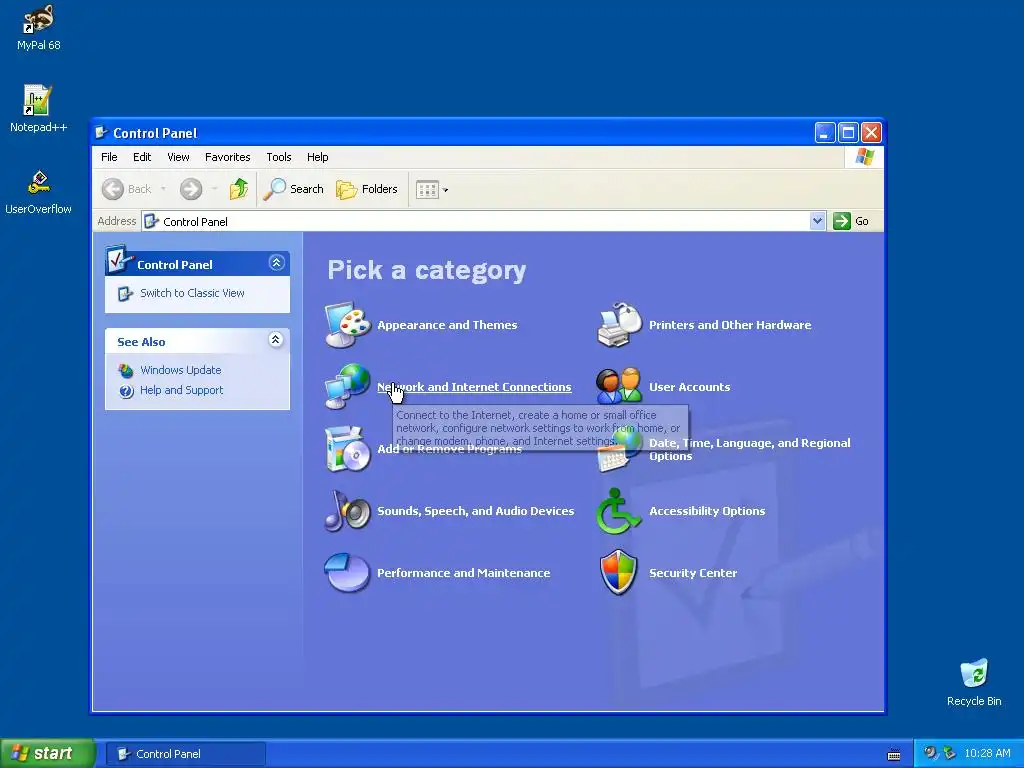Select the Recycle Bin desktop icon
Screen dimensions: 1024x768
coord(974,682)
